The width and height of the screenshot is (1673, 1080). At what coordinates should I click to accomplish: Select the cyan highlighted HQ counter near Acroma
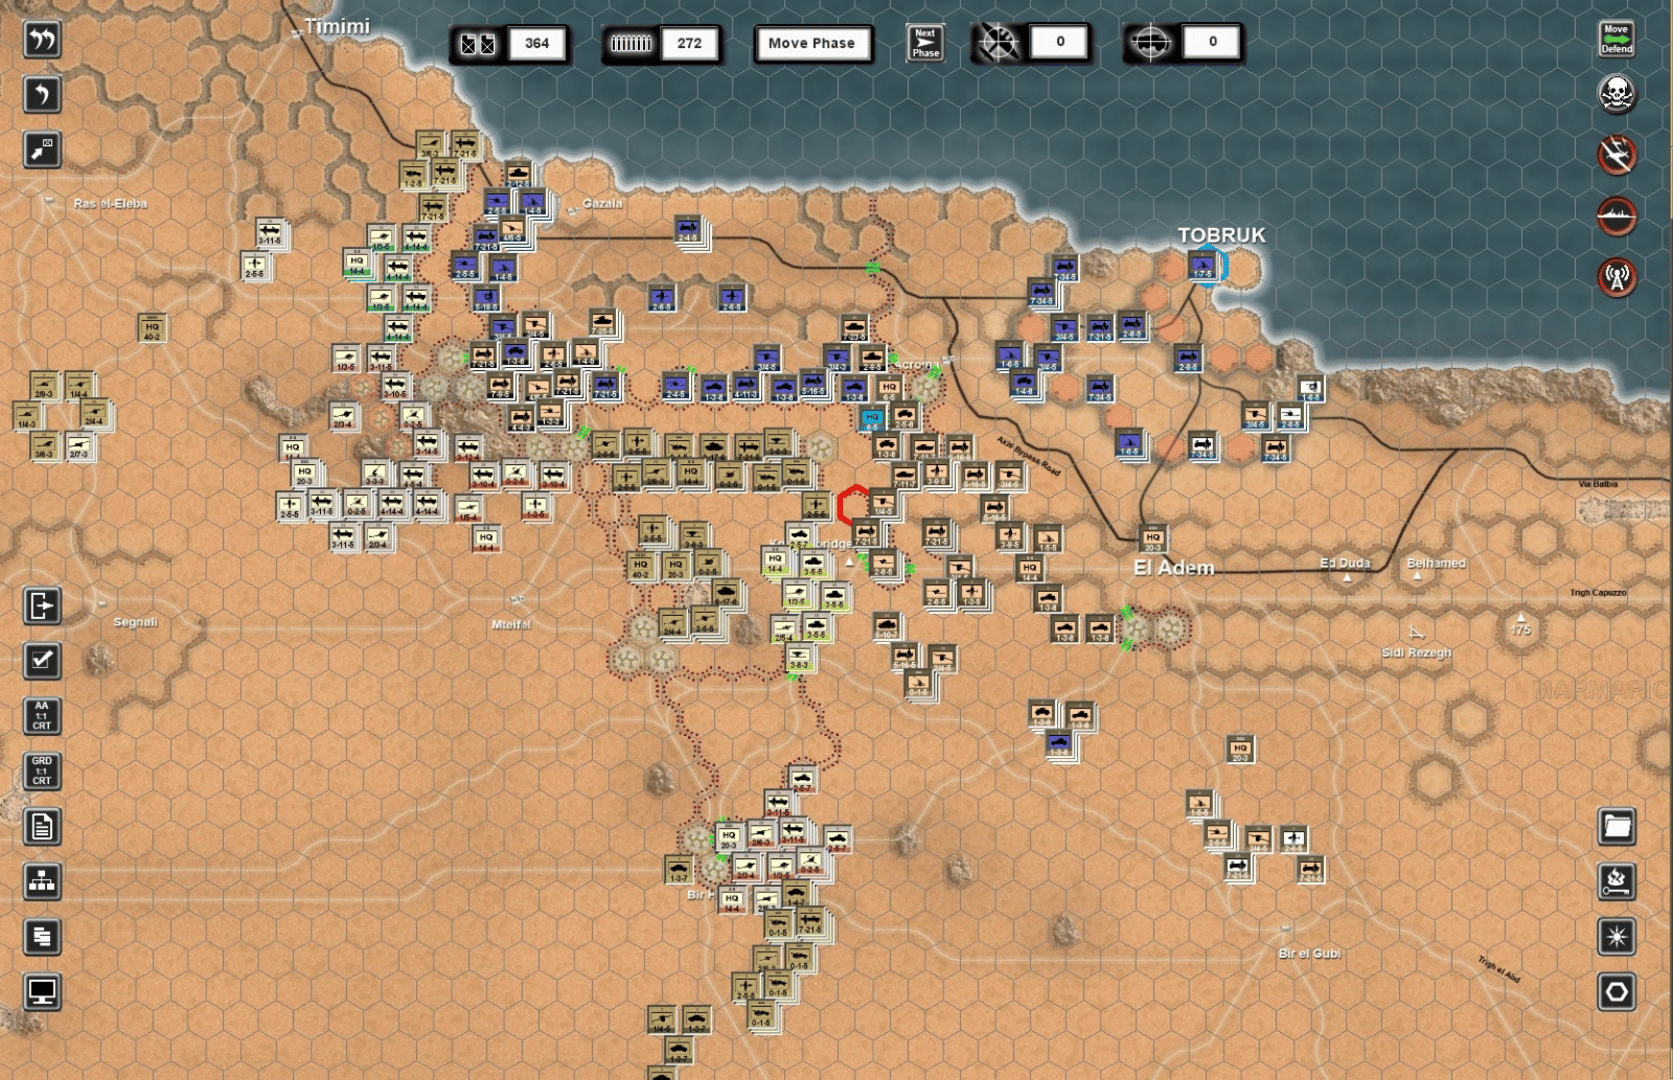[x=872, y=419]
